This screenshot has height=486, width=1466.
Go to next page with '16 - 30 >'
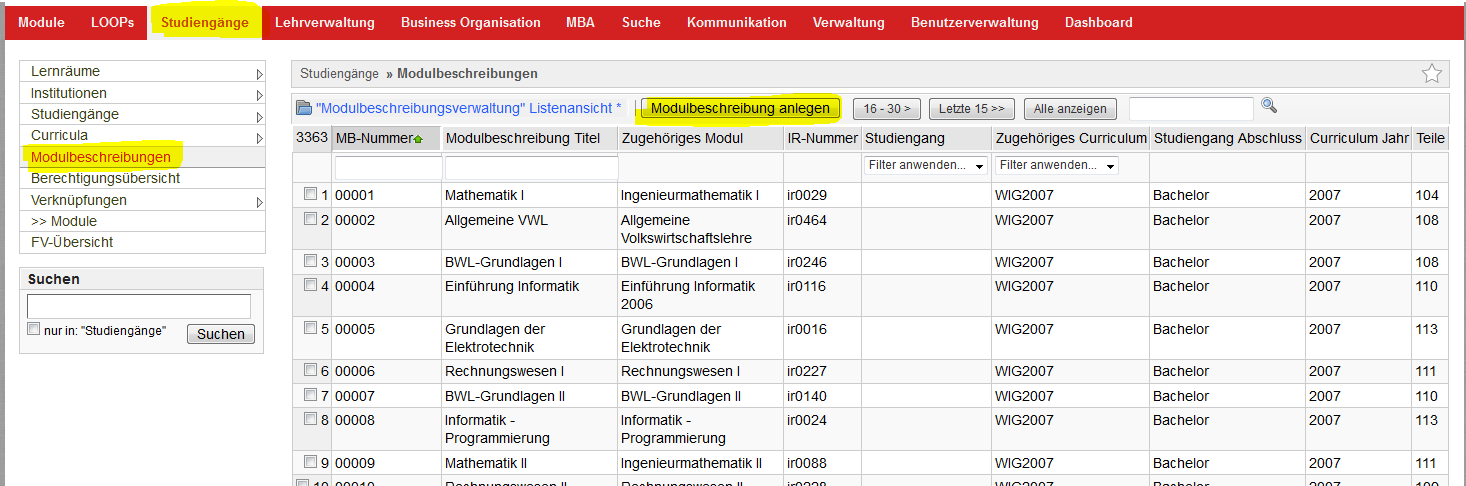coord(886,108)
